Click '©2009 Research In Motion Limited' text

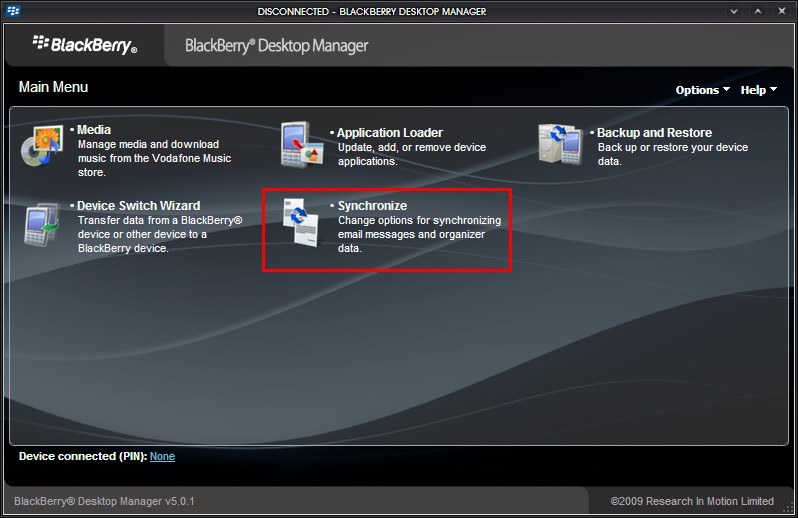(x=692, y=501)
